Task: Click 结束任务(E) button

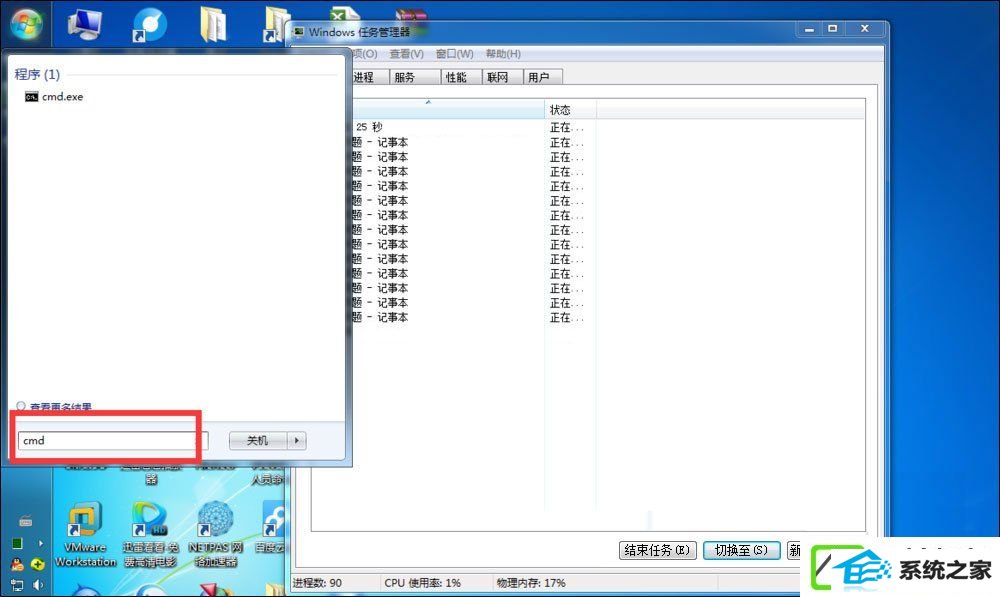Action: pyautogui.click(x=658, y=550)
